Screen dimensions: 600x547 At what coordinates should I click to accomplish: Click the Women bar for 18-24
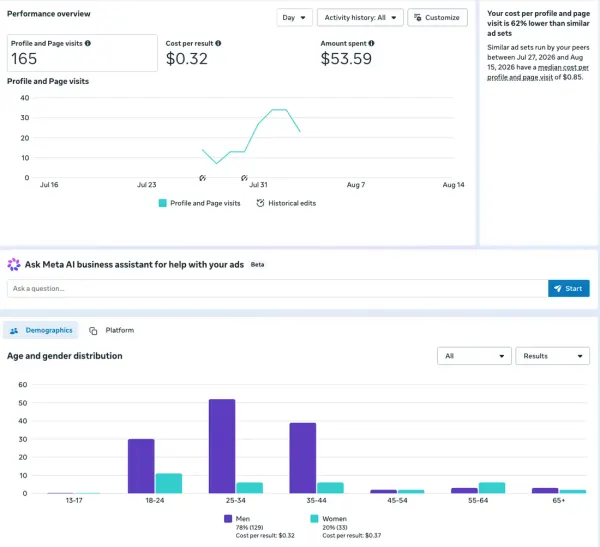click(169, 483)
